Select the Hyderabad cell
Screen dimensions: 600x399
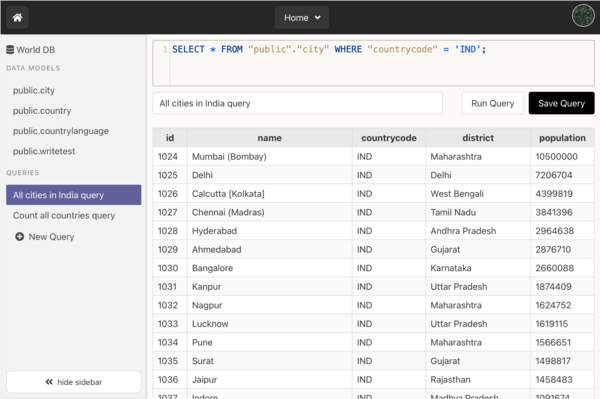pyautogui.click(x=269, y=231)
